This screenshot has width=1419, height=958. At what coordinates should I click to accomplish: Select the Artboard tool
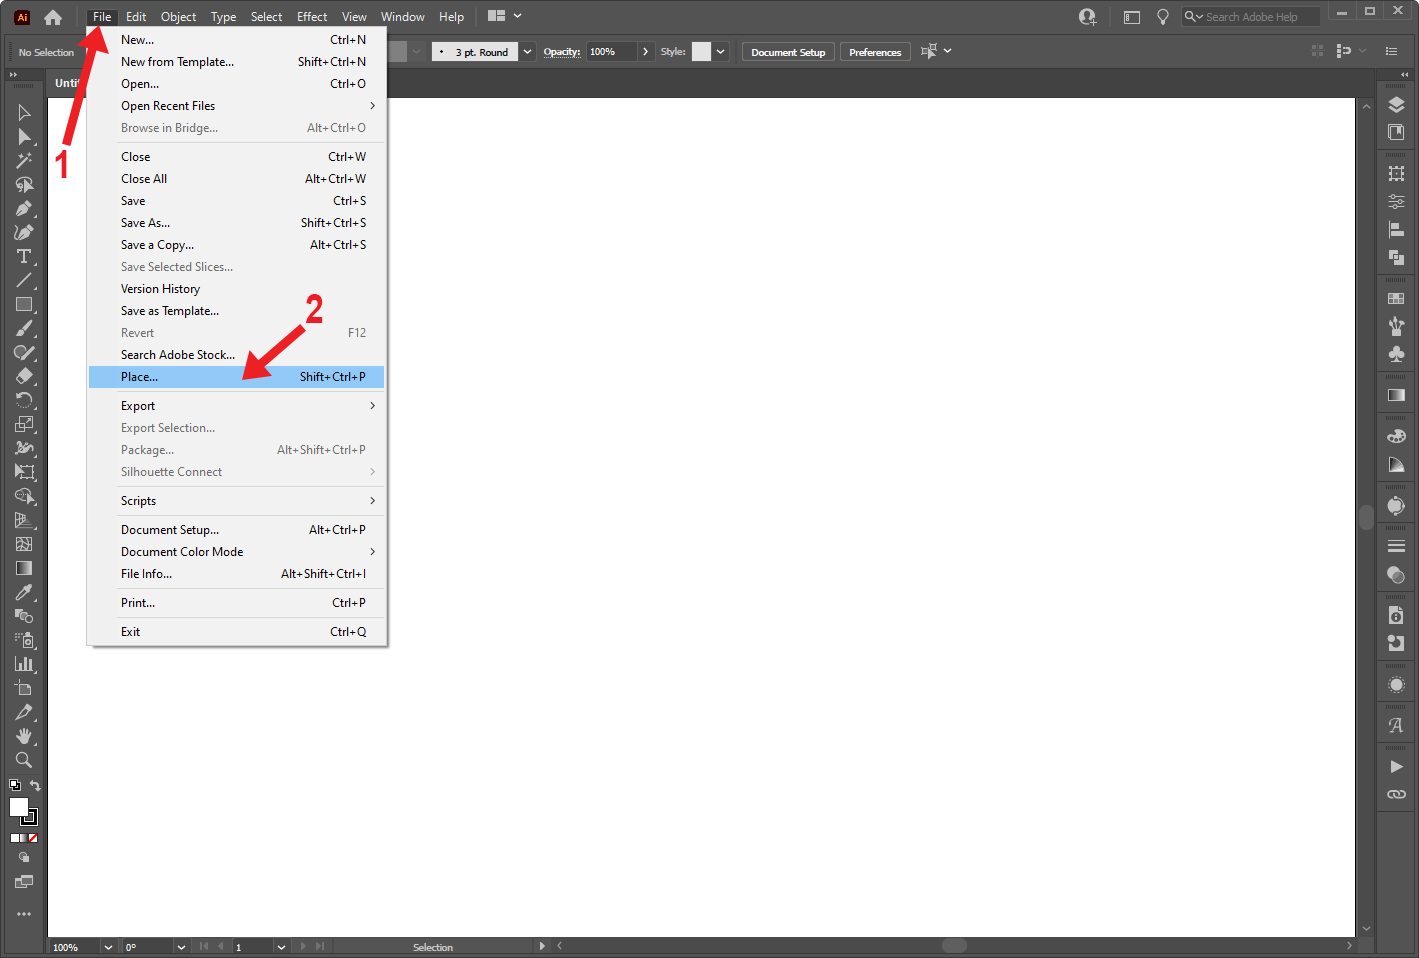24,689
